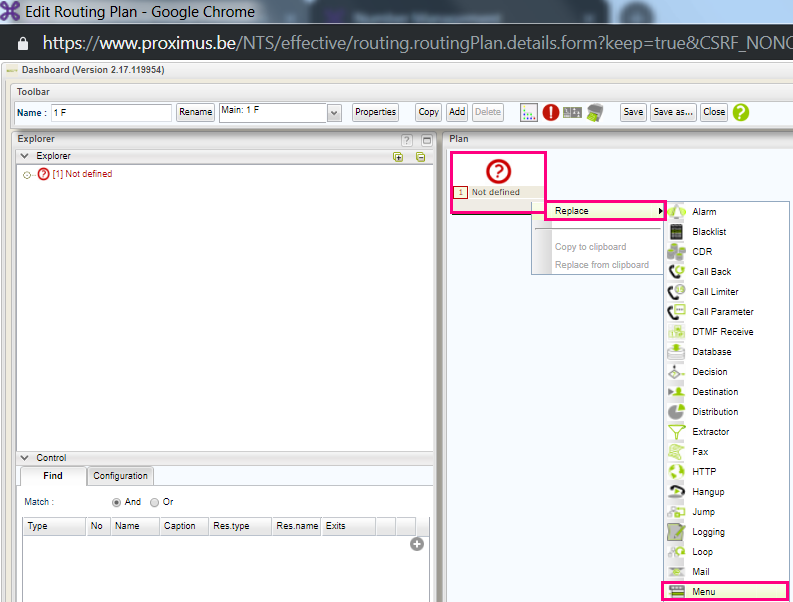Viewport: 793px width, 602px height.
Task: Select the And match radio button
Action: (117, 502)
